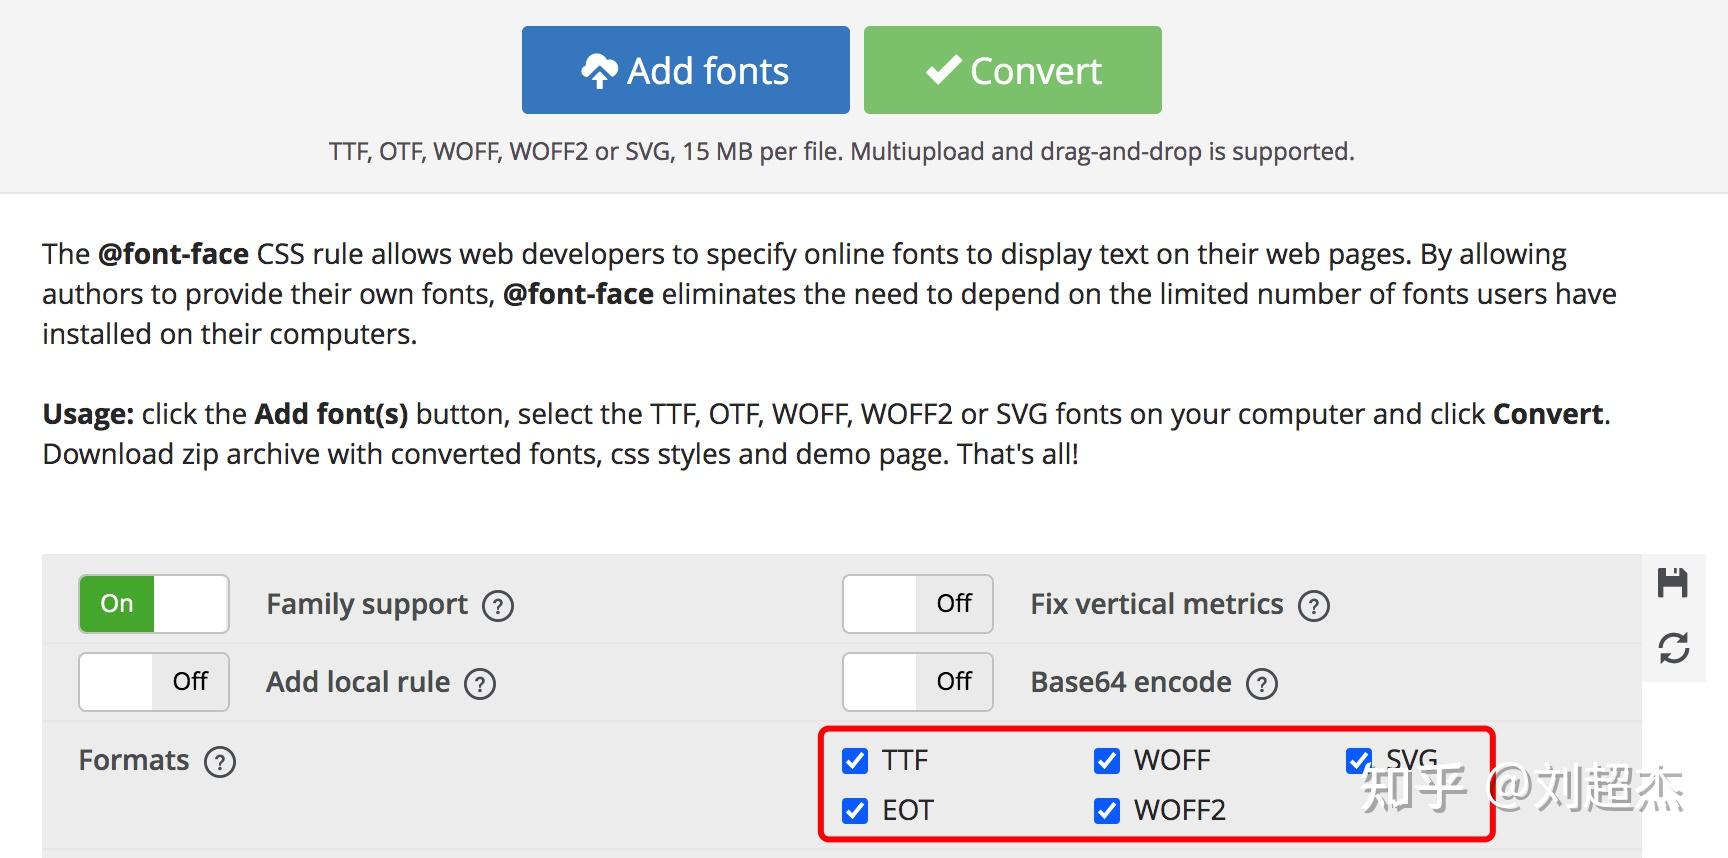1728x858 pixels.
Task: Enable the Add local rule switch
Action: click(x=154, y=682)
